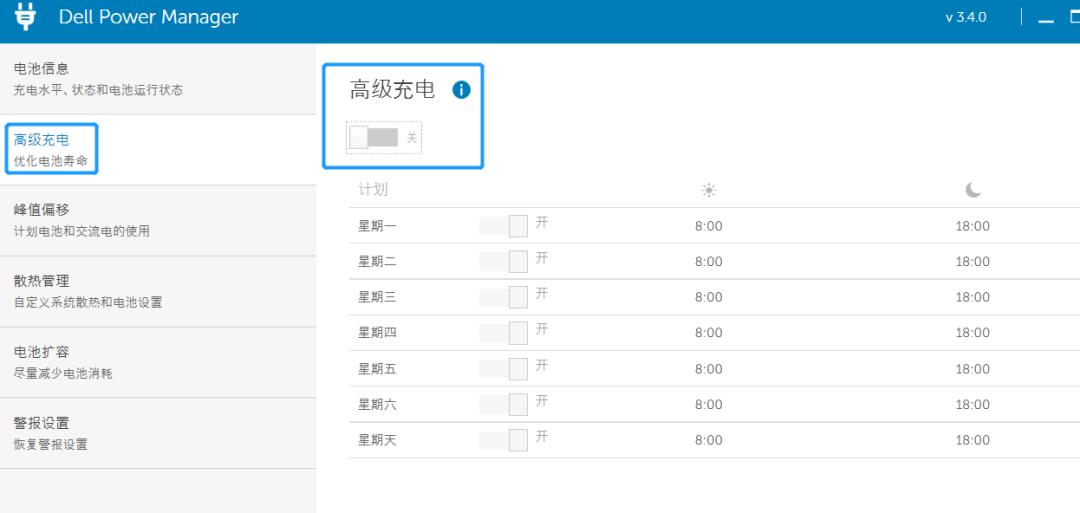Viewport: 1080px width, 513px height.
Task: Toggle the 星期二 schedule switch
Action: [503, 262]
